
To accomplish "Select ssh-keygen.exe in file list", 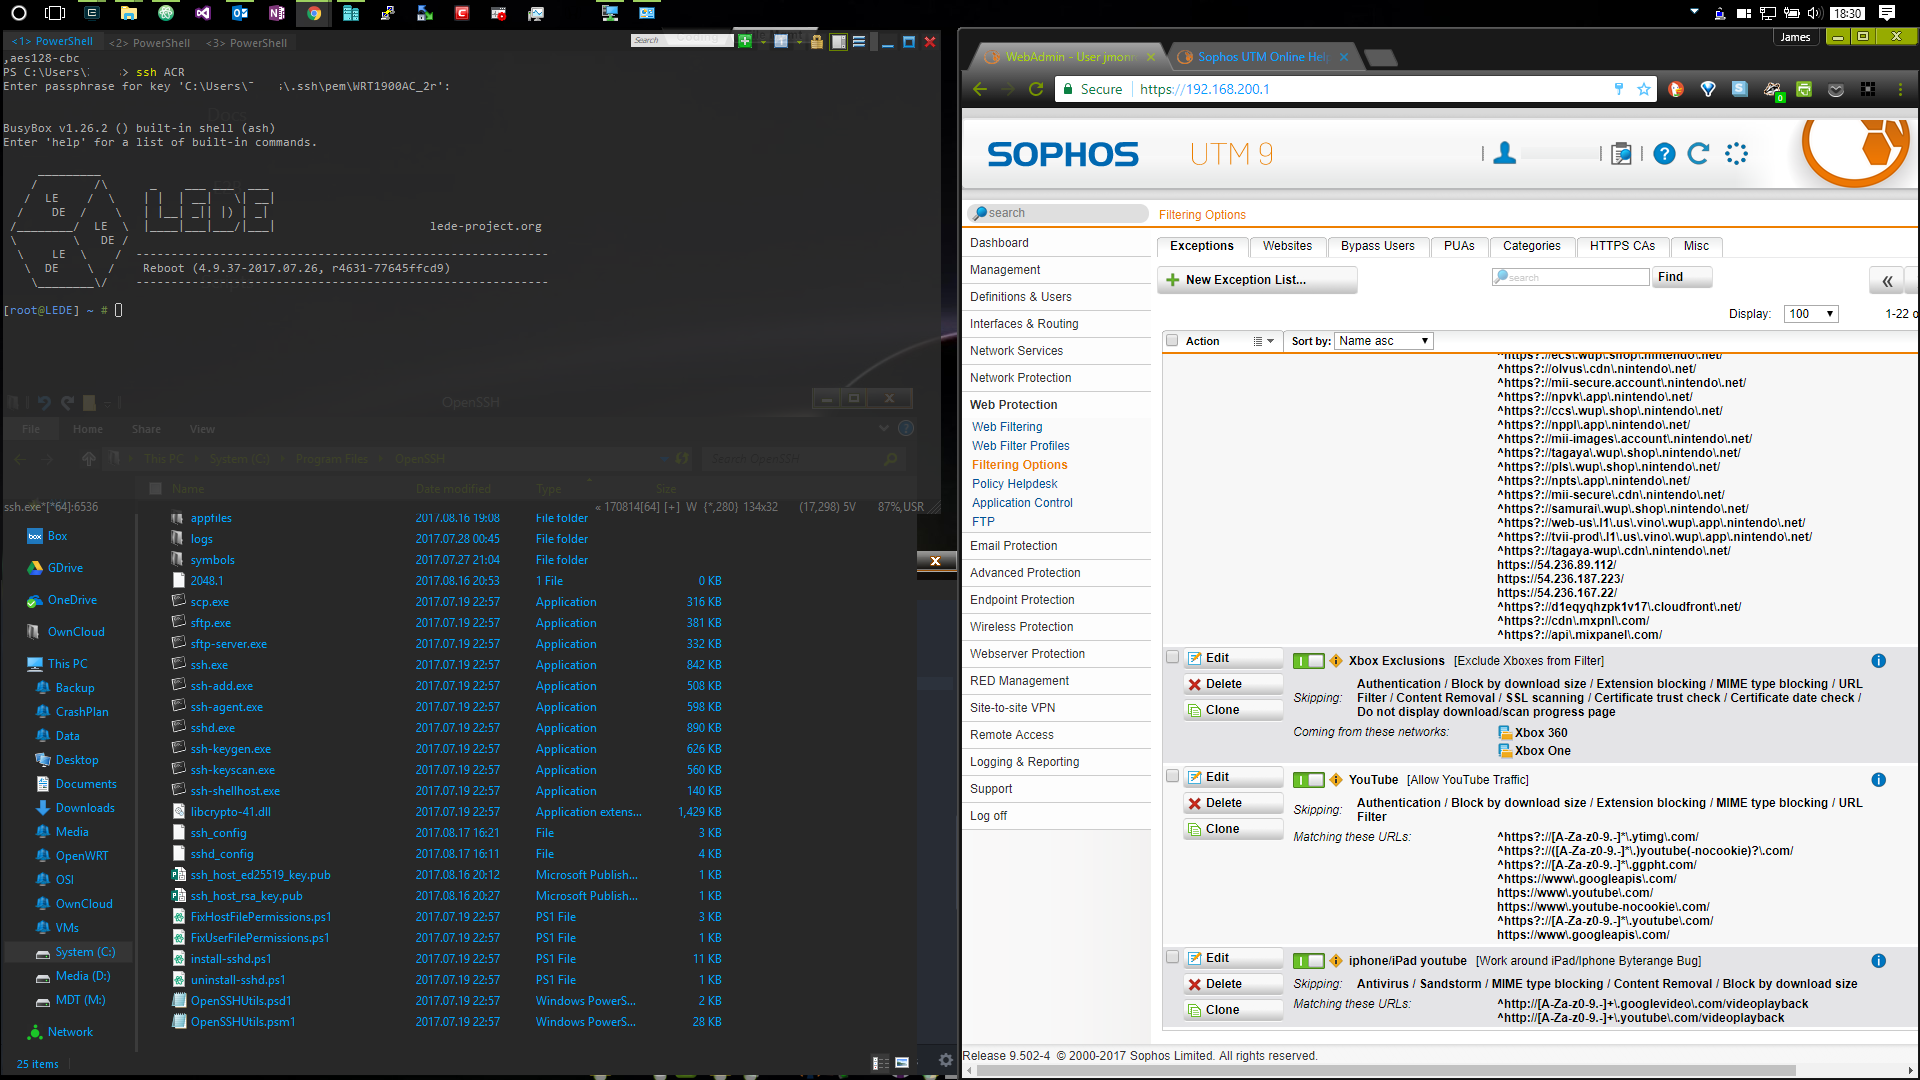I will click(x=230, y=749).
